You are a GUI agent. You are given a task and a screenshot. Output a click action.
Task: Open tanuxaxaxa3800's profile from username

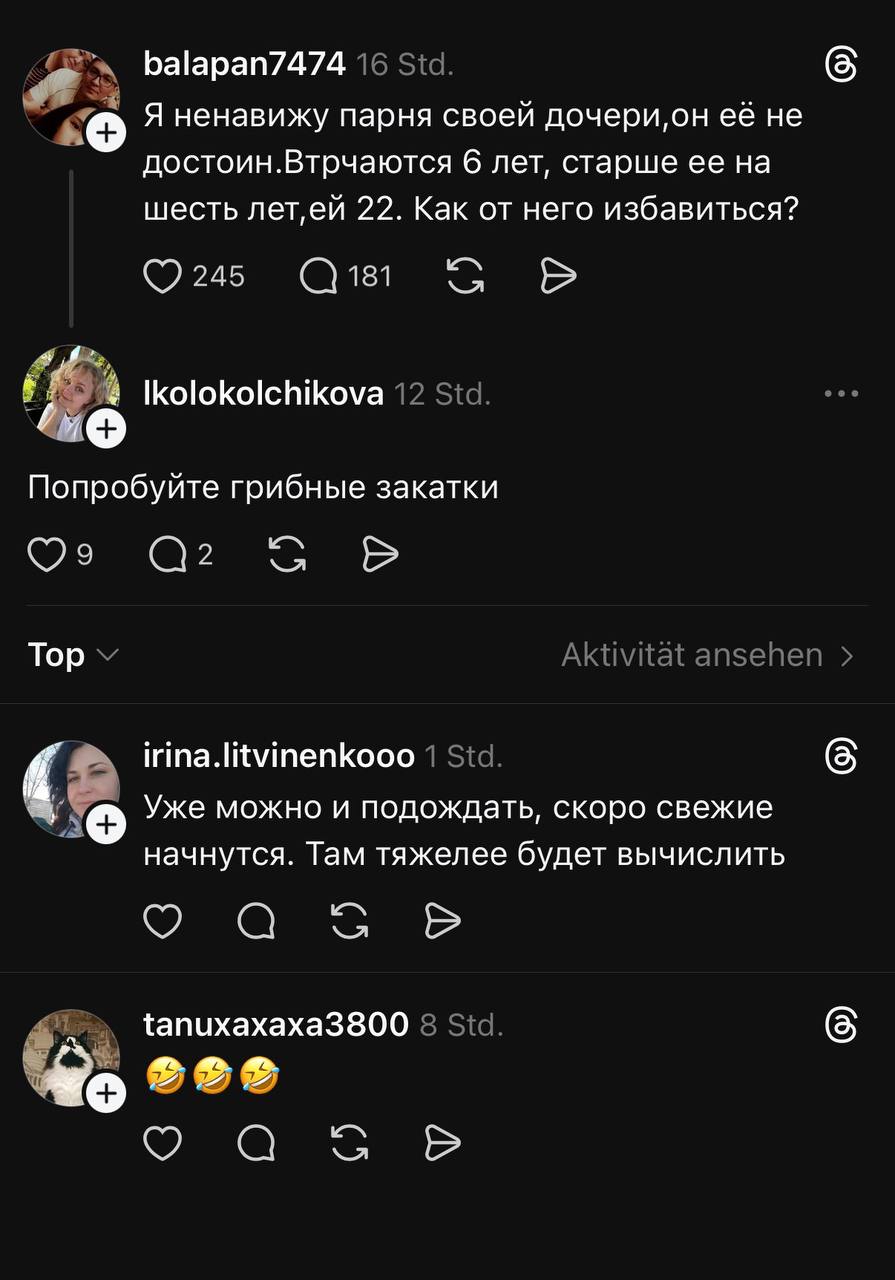point(276,1024)
